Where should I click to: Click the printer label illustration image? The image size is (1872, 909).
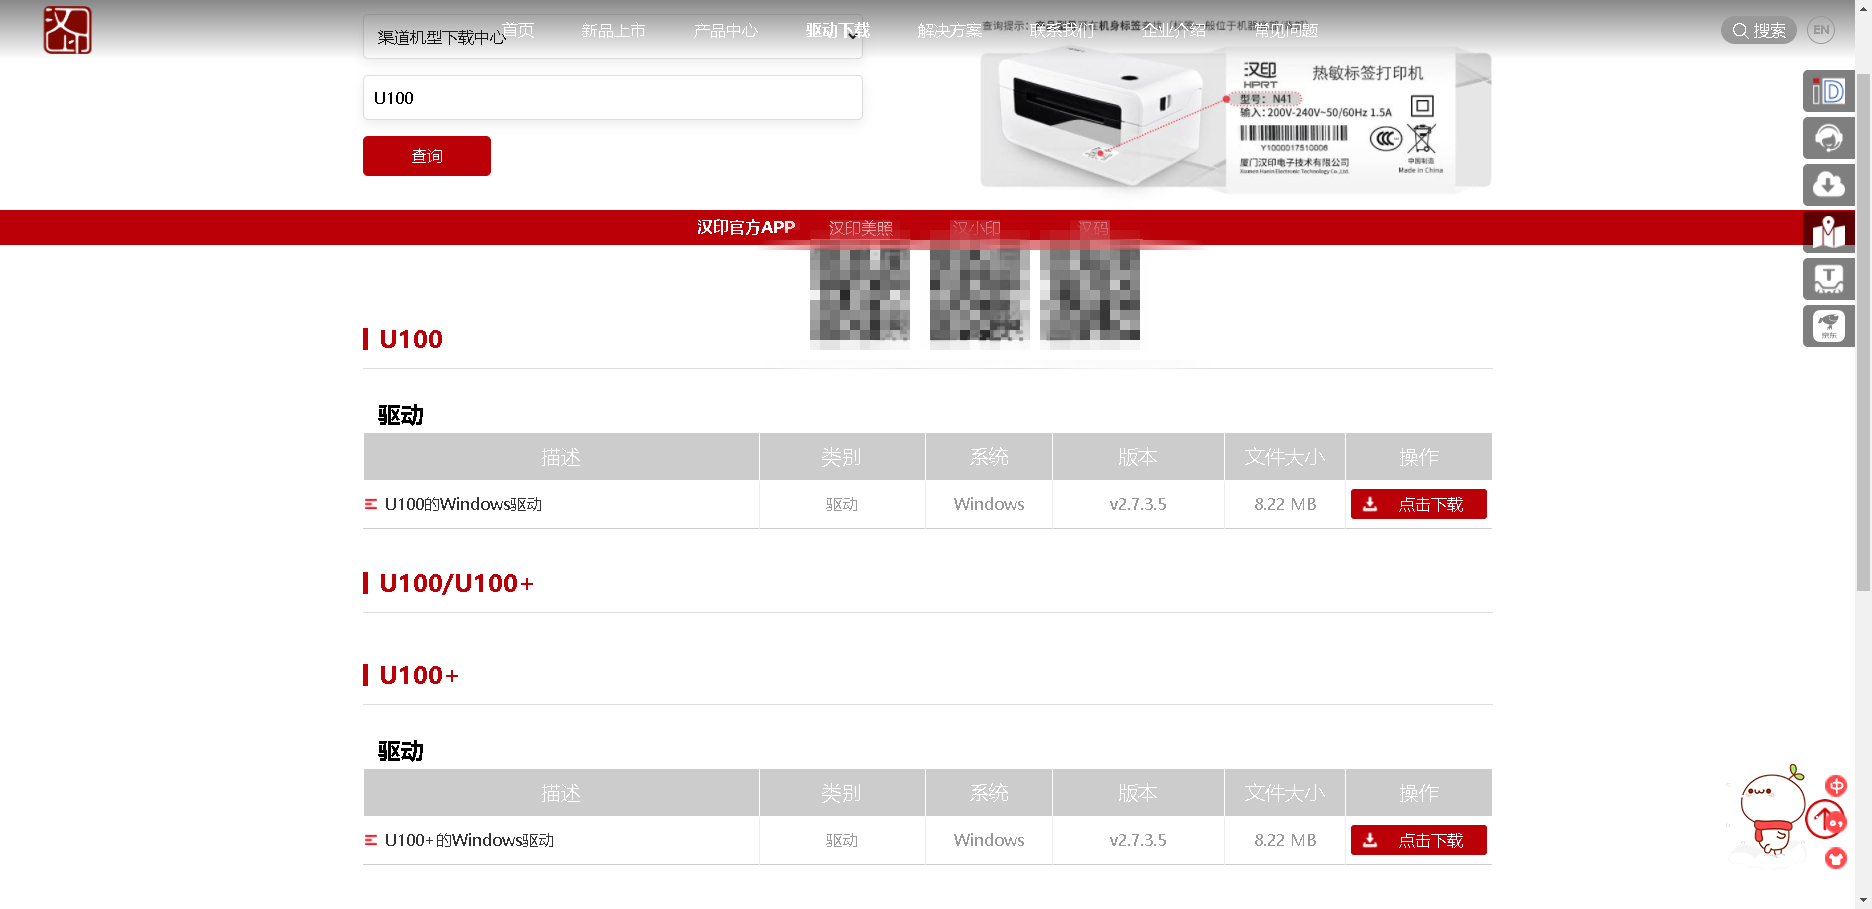pos(1236,120)
